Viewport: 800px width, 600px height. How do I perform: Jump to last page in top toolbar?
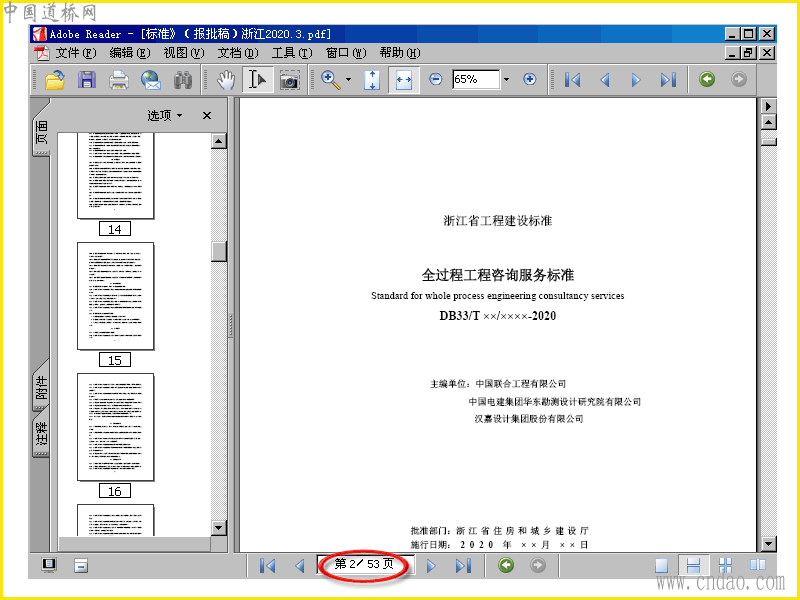[x=668, y=80]
